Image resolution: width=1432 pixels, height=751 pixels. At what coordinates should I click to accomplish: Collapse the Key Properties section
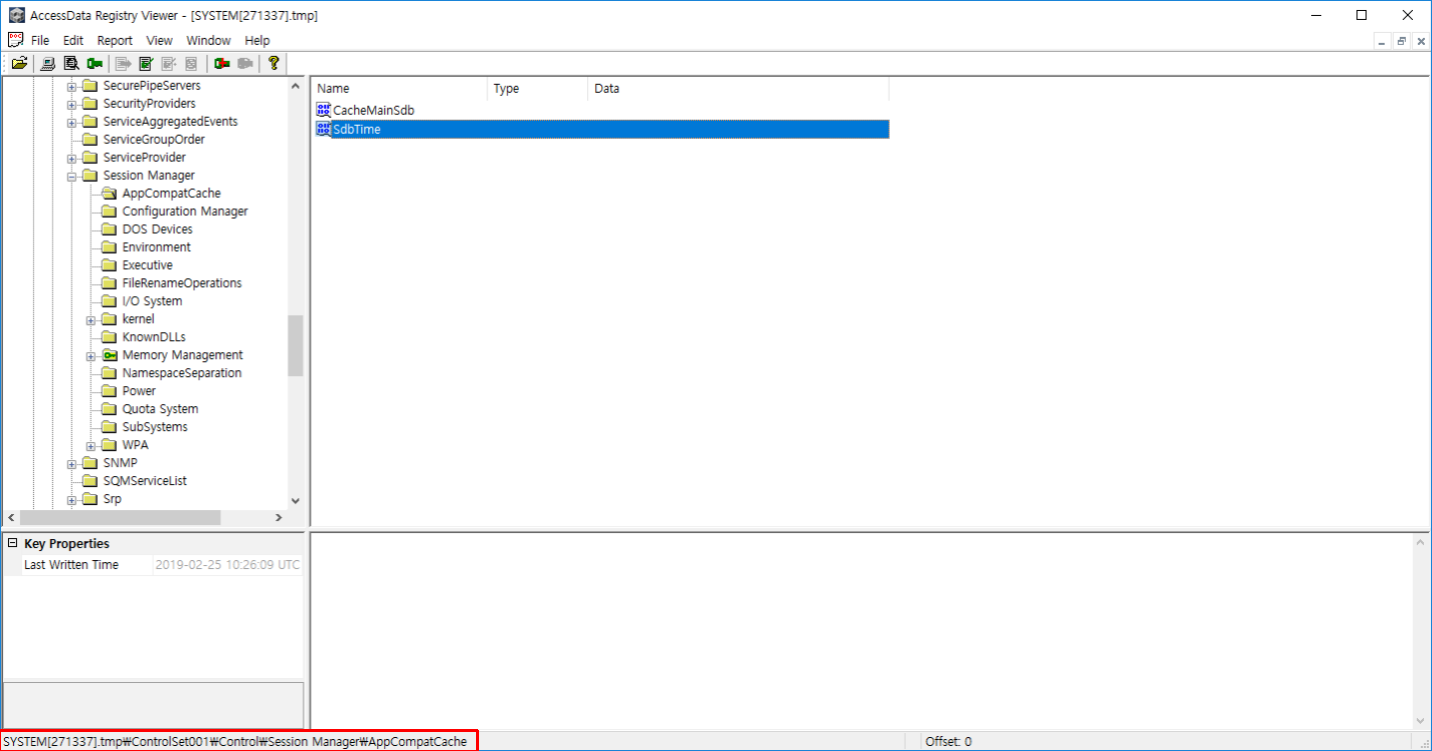click(12, 544)
